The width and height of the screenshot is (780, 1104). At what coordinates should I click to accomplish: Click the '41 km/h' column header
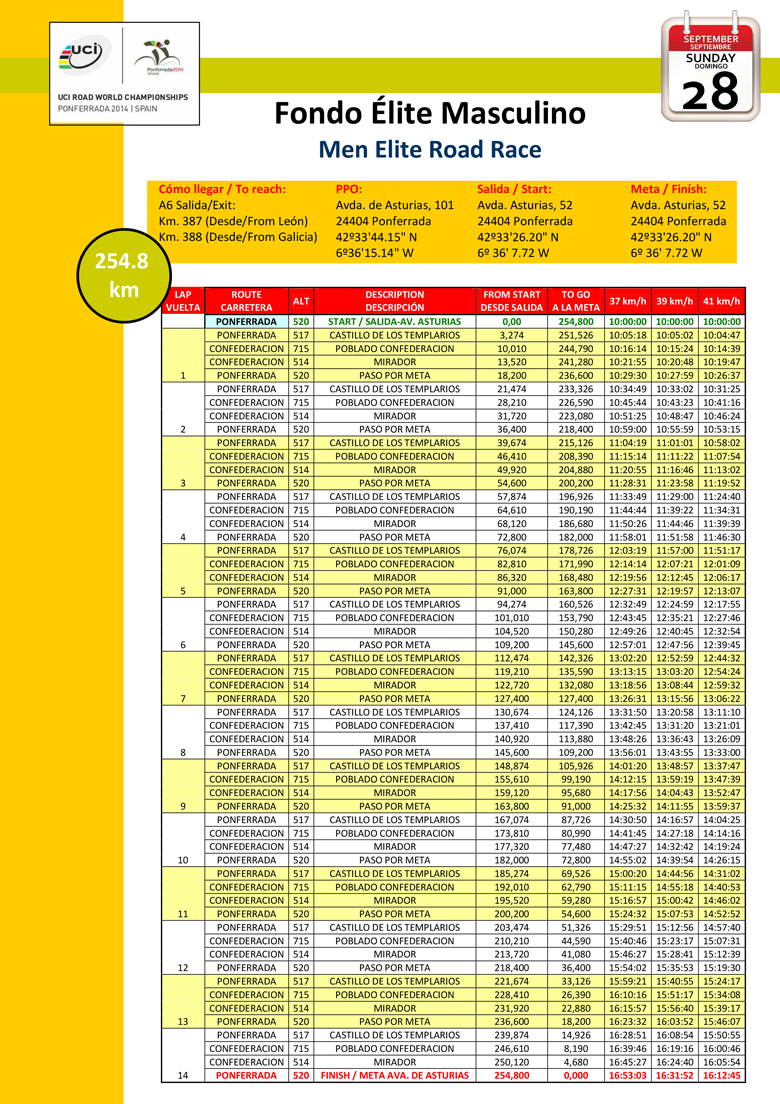click(x=722, y=301)
